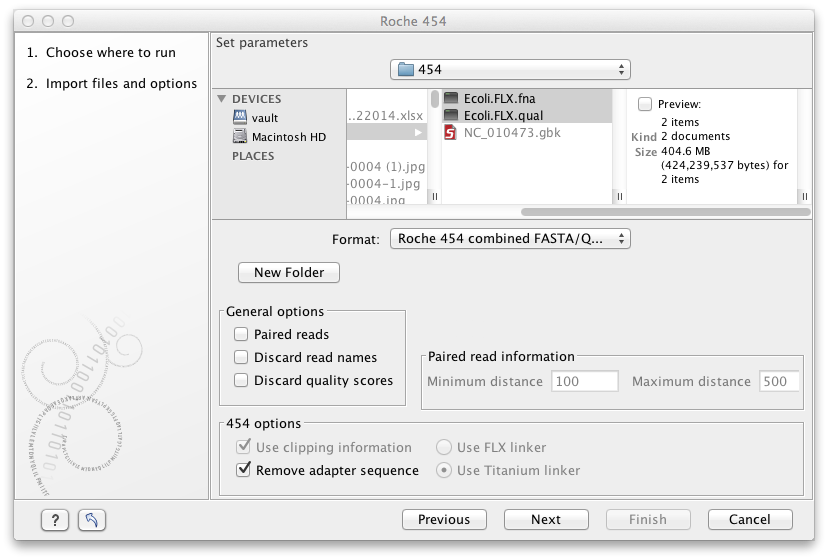Open the Format dropdown menu
Viewport: 828px width, 560px height.
pyautogui.click(x=510, y=239)
